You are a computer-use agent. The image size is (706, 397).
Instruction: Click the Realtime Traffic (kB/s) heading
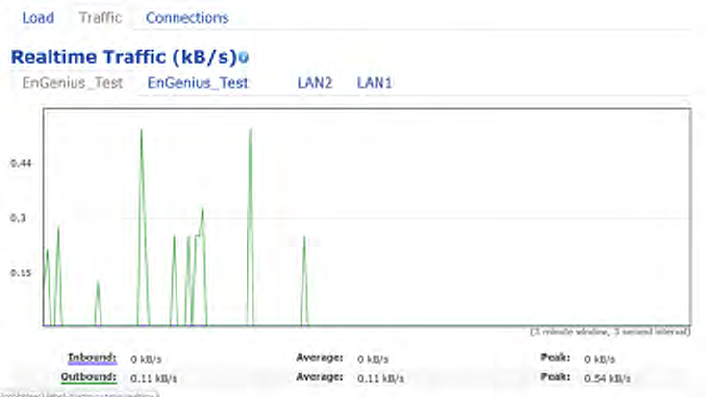click(x=124, y=57)
